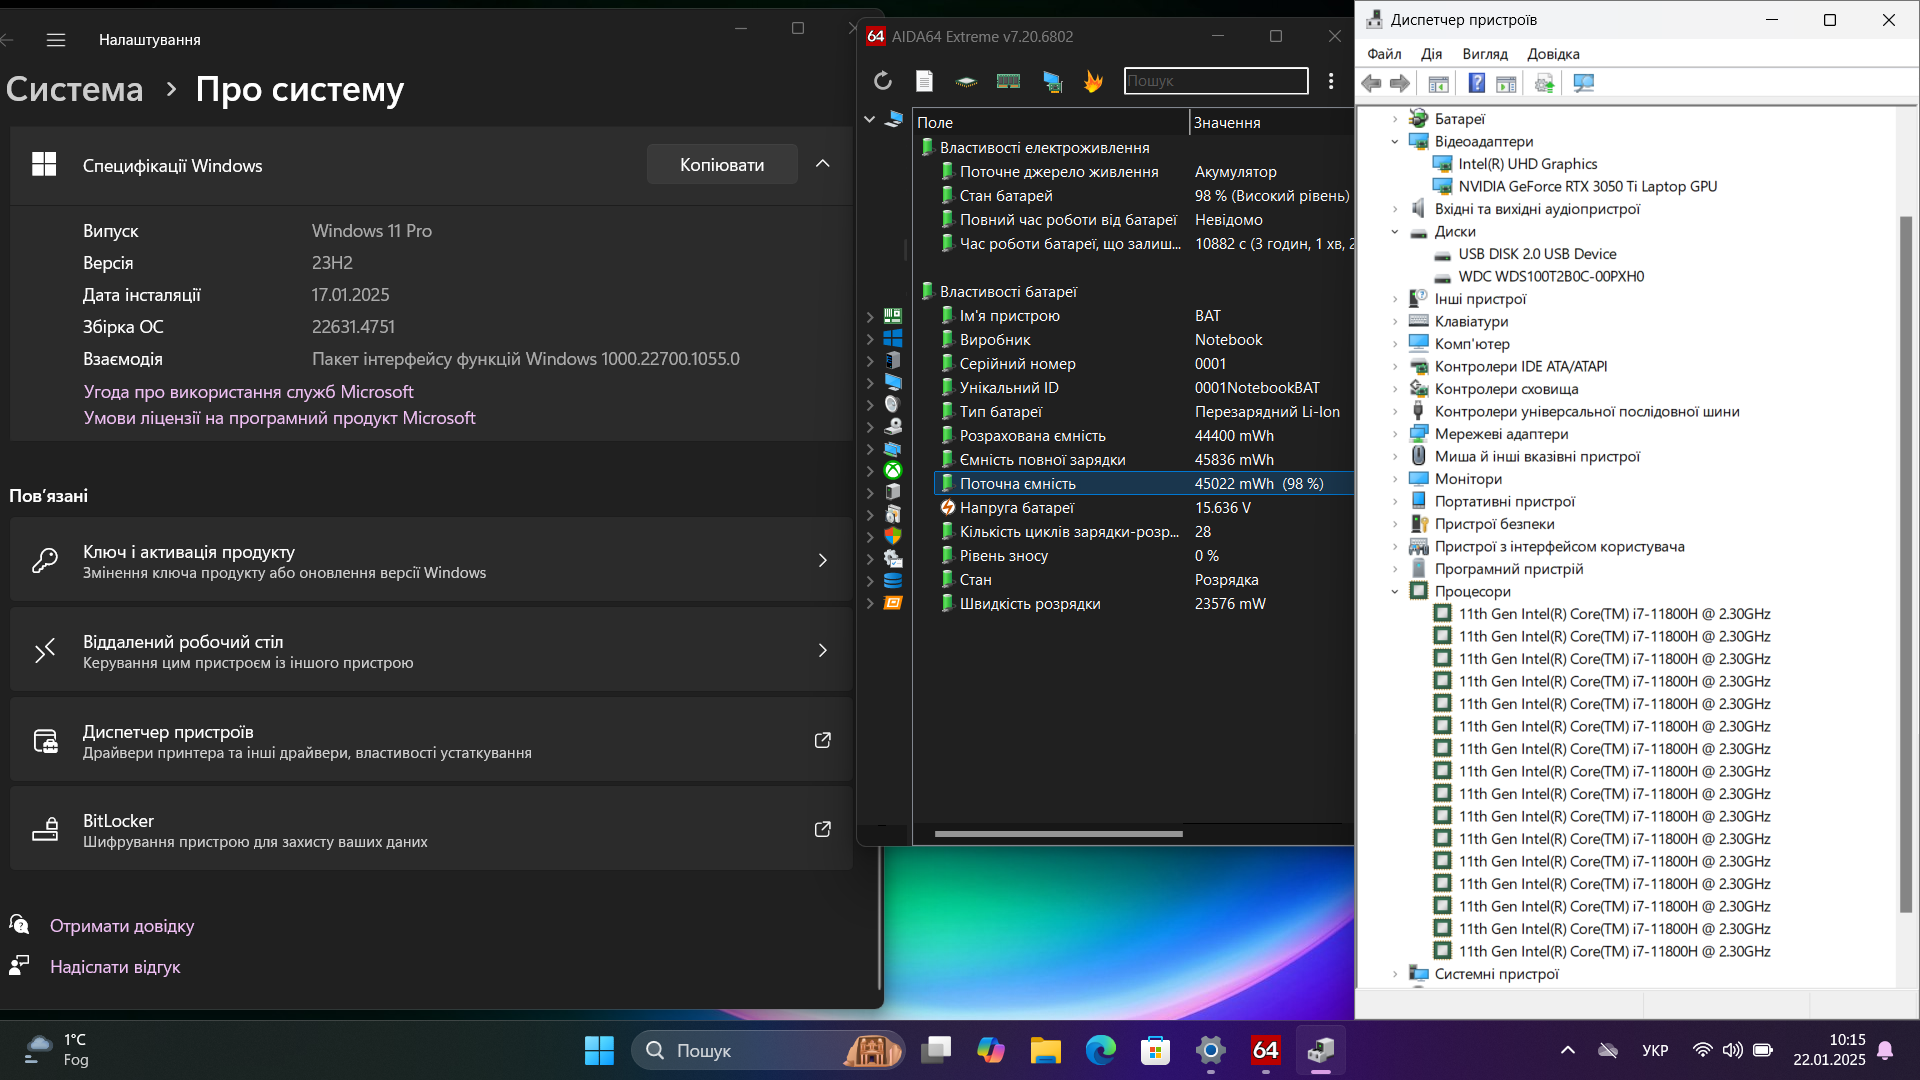
Task: Open the Файл menu in Device Manager
Action: click(x=1384, y=54)
